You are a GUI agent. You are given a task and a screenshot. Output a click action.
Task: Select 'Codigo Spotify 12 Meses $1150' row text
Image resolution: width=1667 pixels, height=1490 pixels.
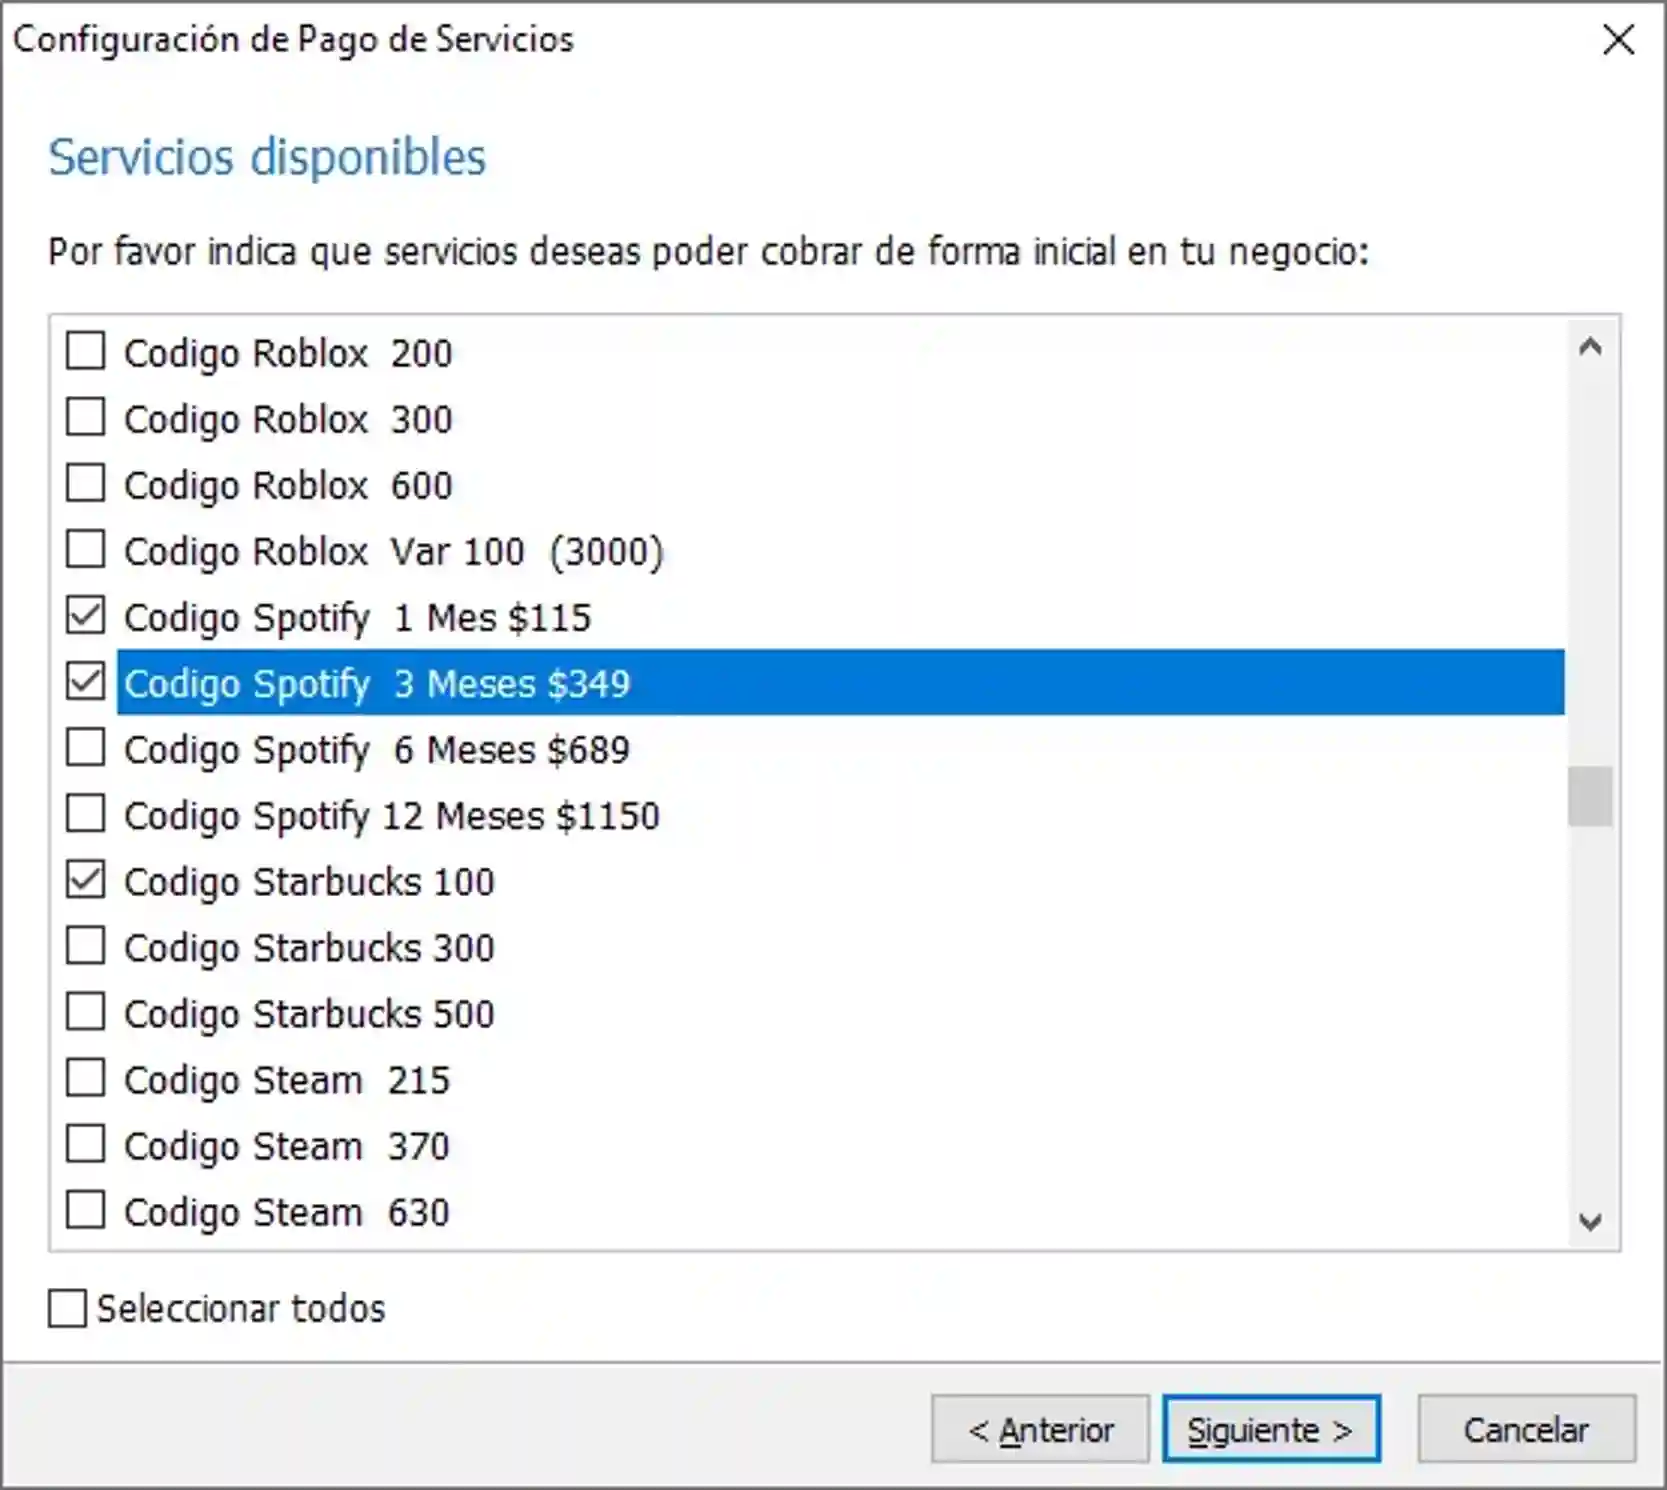point(392,816)
